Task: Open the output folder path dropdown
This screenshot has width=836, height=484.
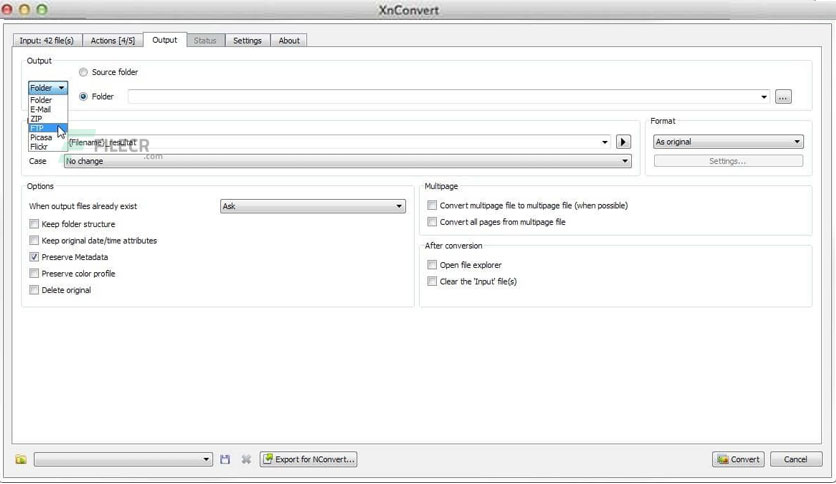Action: [x=764, y=97]
